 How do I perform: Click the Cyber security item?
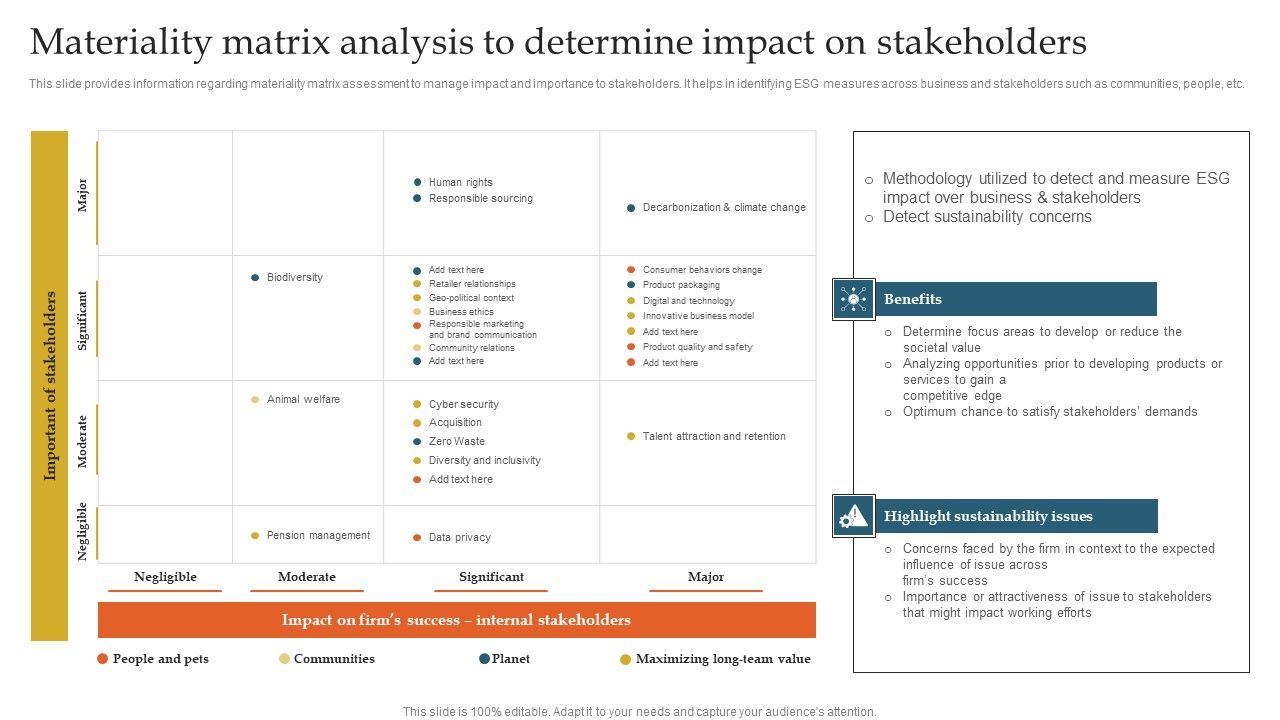point(463,404)
